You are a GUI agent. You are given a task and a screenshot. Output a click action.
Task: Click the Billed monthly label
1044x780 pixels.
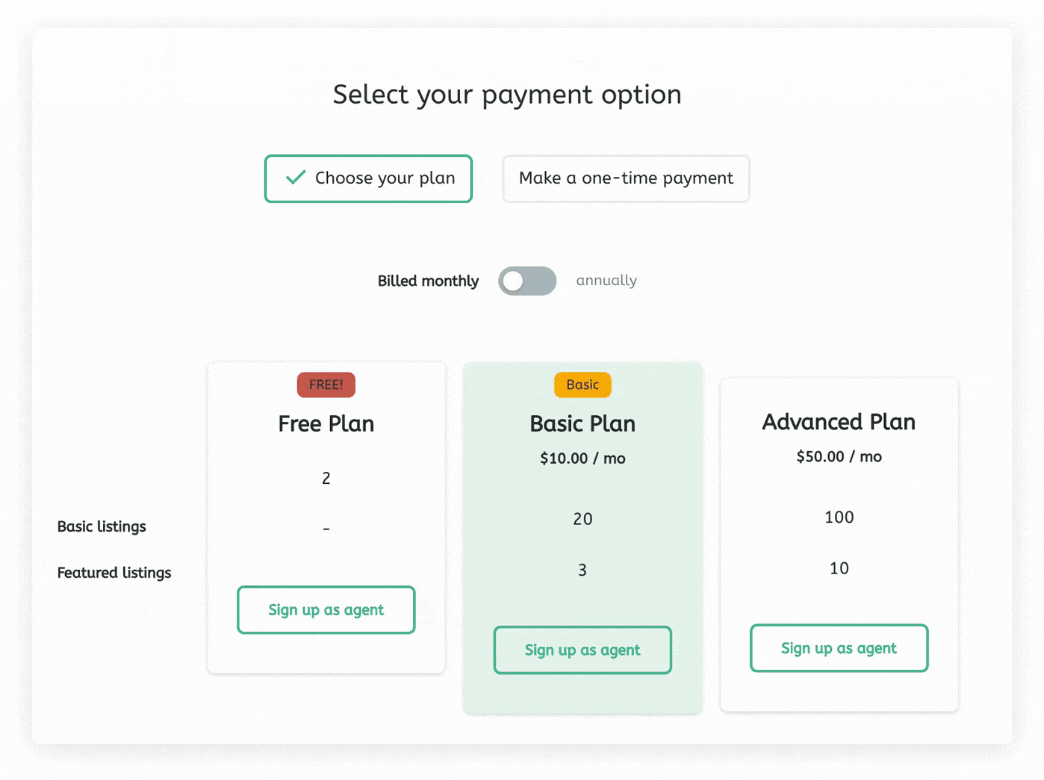[428, 281]
